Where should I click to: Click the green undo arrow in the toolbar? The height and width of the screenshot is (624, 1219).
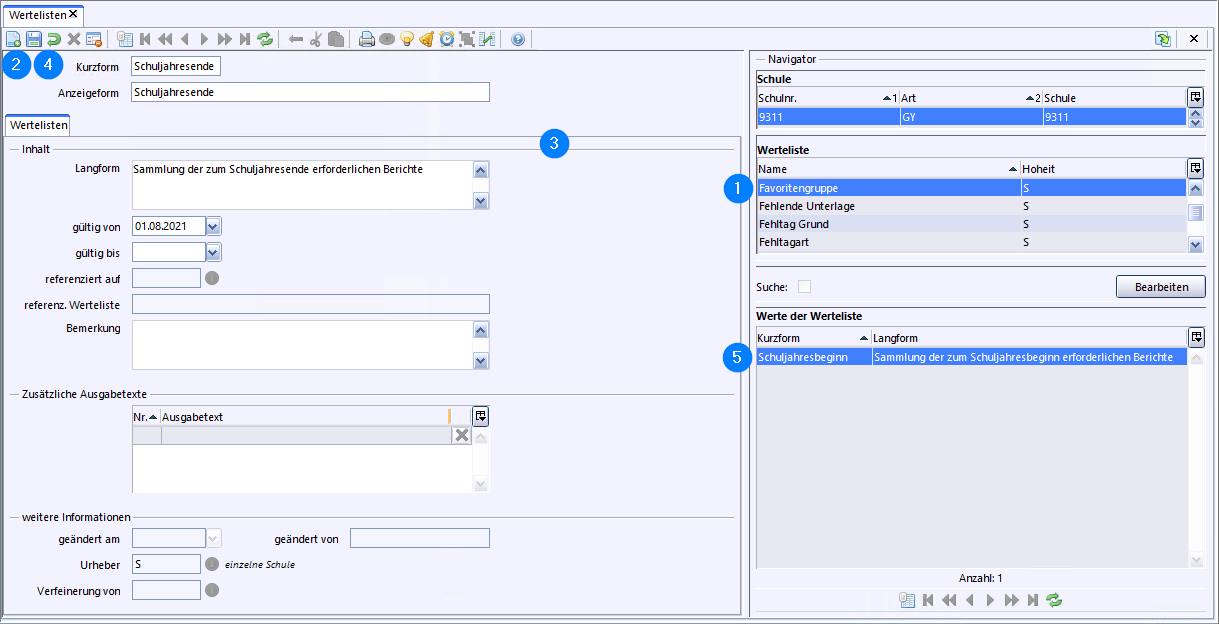click(x=54, y=40)
